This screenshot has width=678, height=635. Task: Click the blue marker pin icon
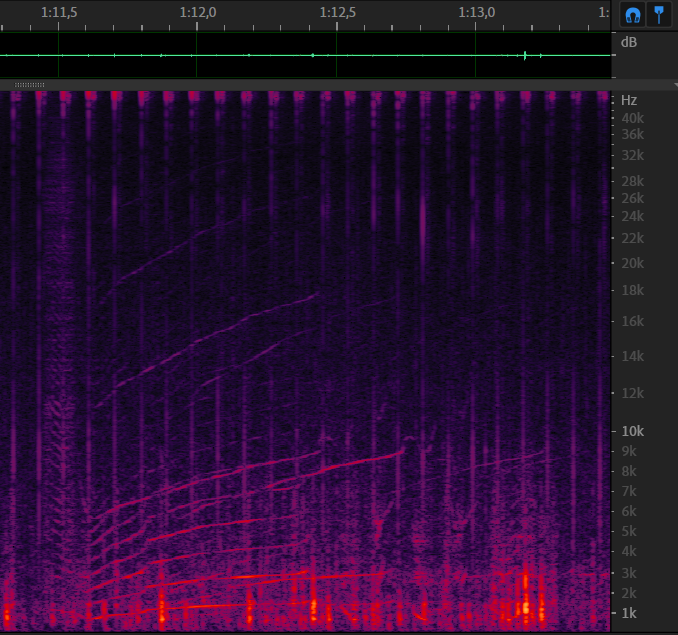pos(659,15)
